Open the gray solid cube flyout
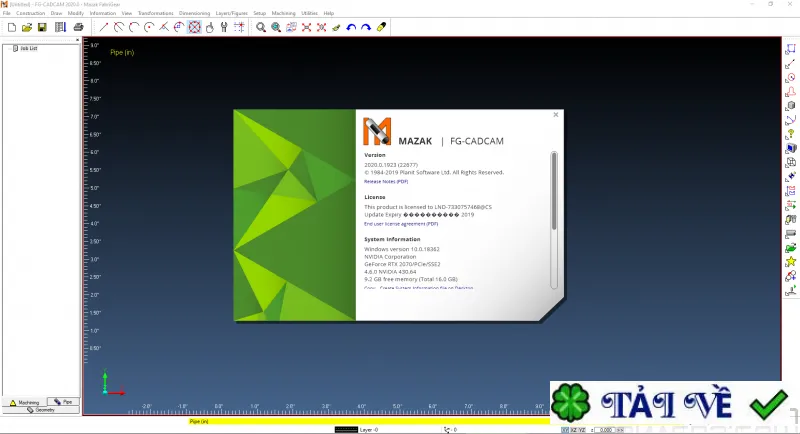Screen dimensions: 800x434 [x=790, y=106]
